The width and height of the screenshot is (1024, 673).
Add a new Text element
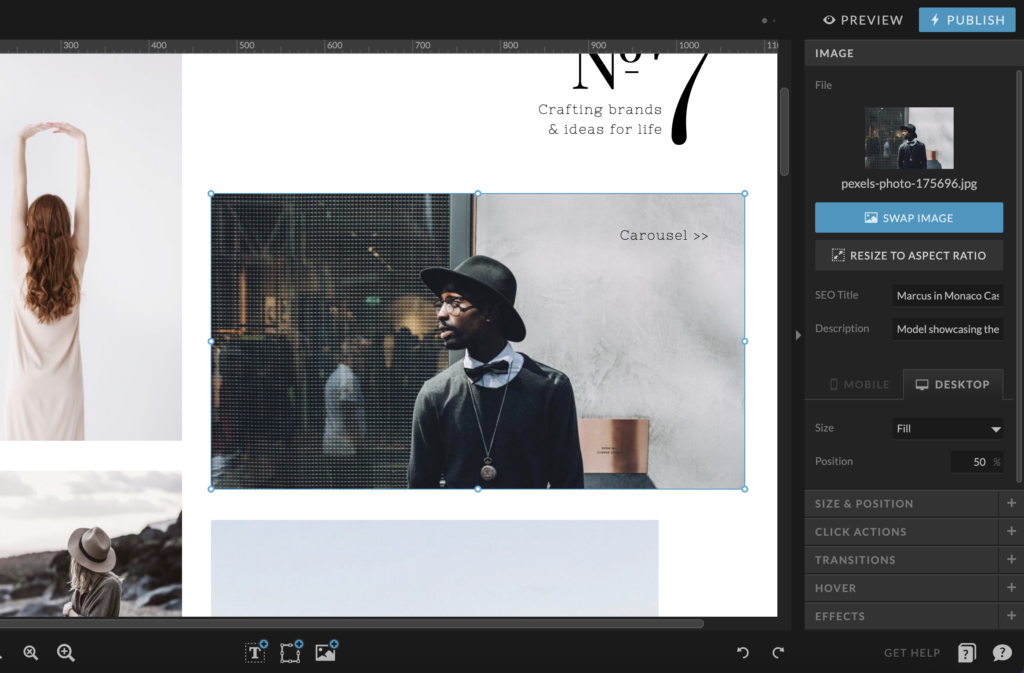(x=255, y=652)
